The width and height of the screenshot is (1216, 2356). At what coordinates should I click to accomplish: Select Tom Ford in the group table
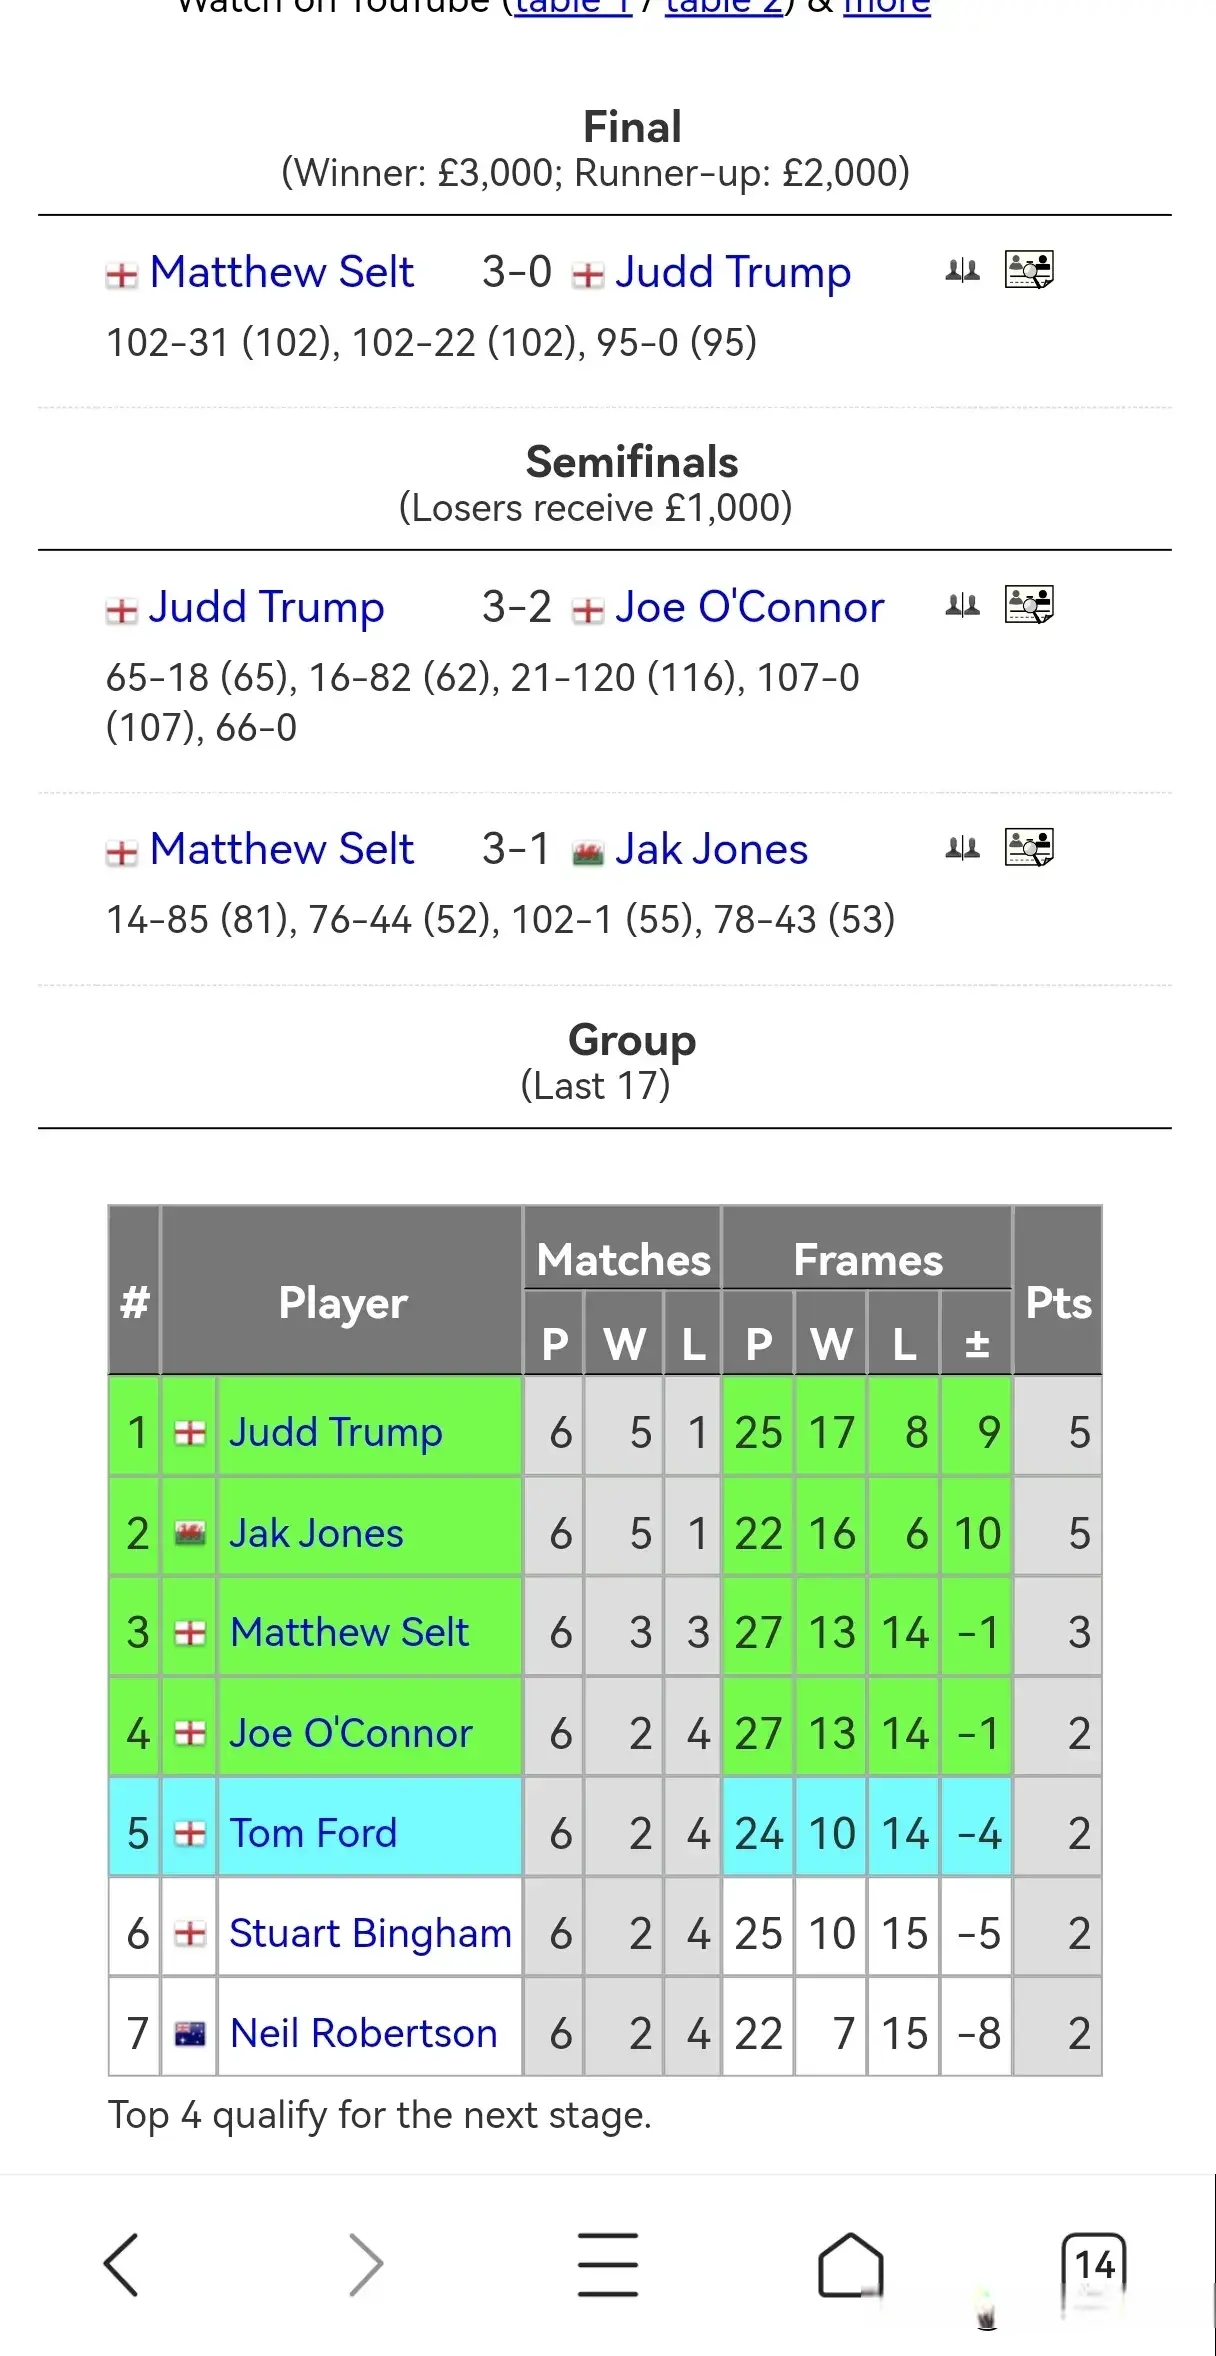[313, 1833]
